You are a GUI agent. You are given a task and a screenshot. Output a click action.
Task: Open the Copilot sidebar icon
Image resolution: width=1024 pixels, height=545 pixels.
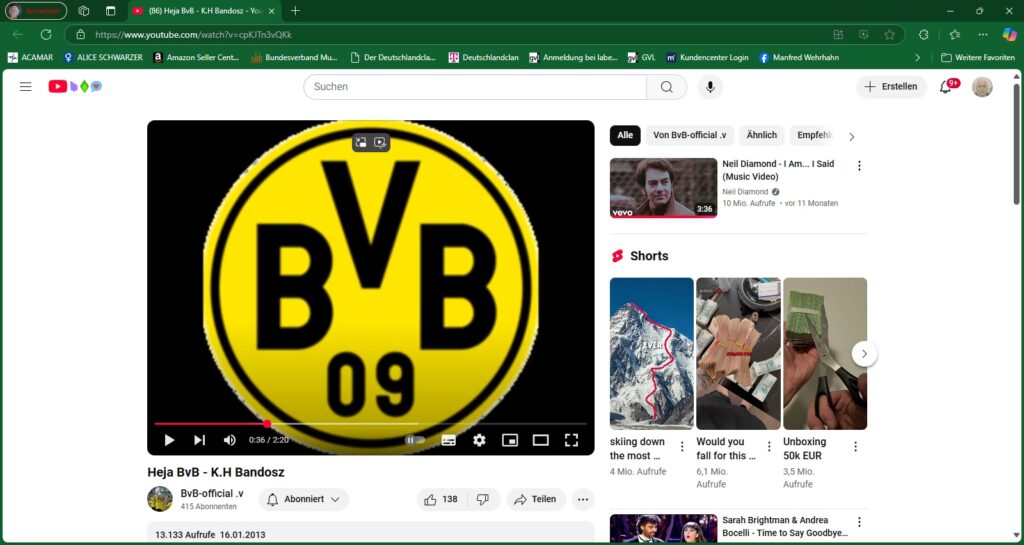click(x=1010, y=34)
